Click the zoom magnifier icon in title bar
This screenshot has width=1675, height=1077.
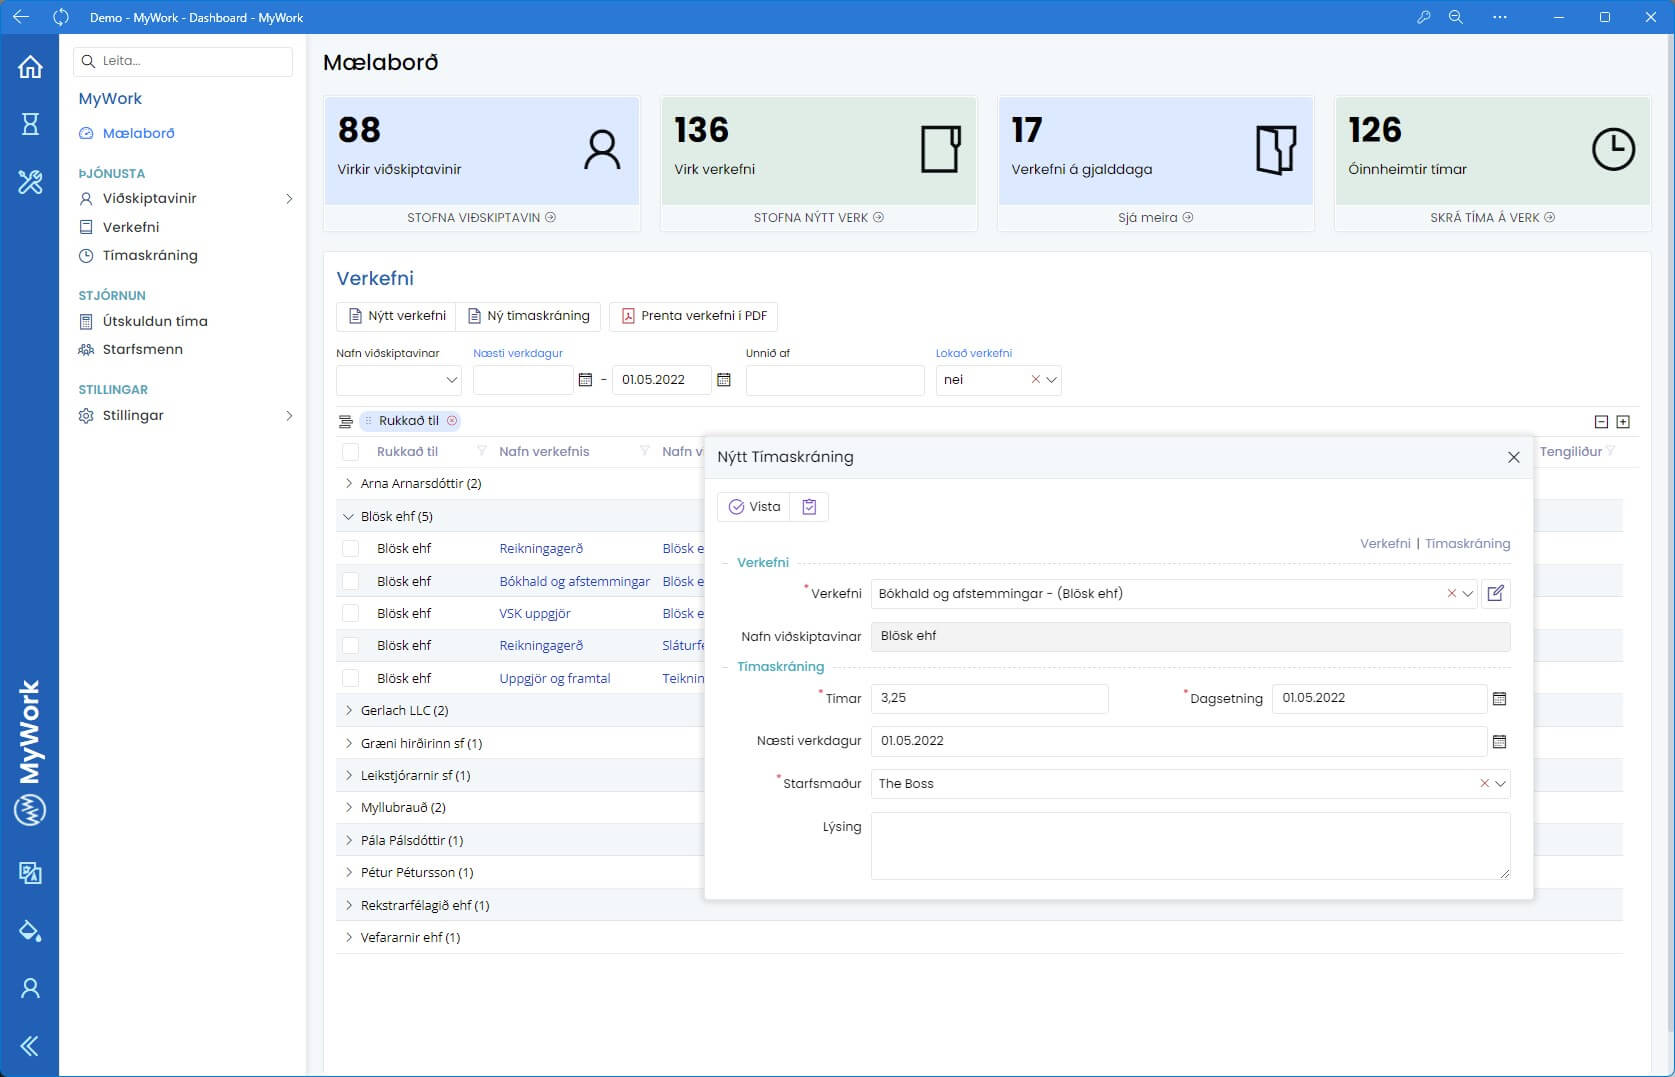1456,17
